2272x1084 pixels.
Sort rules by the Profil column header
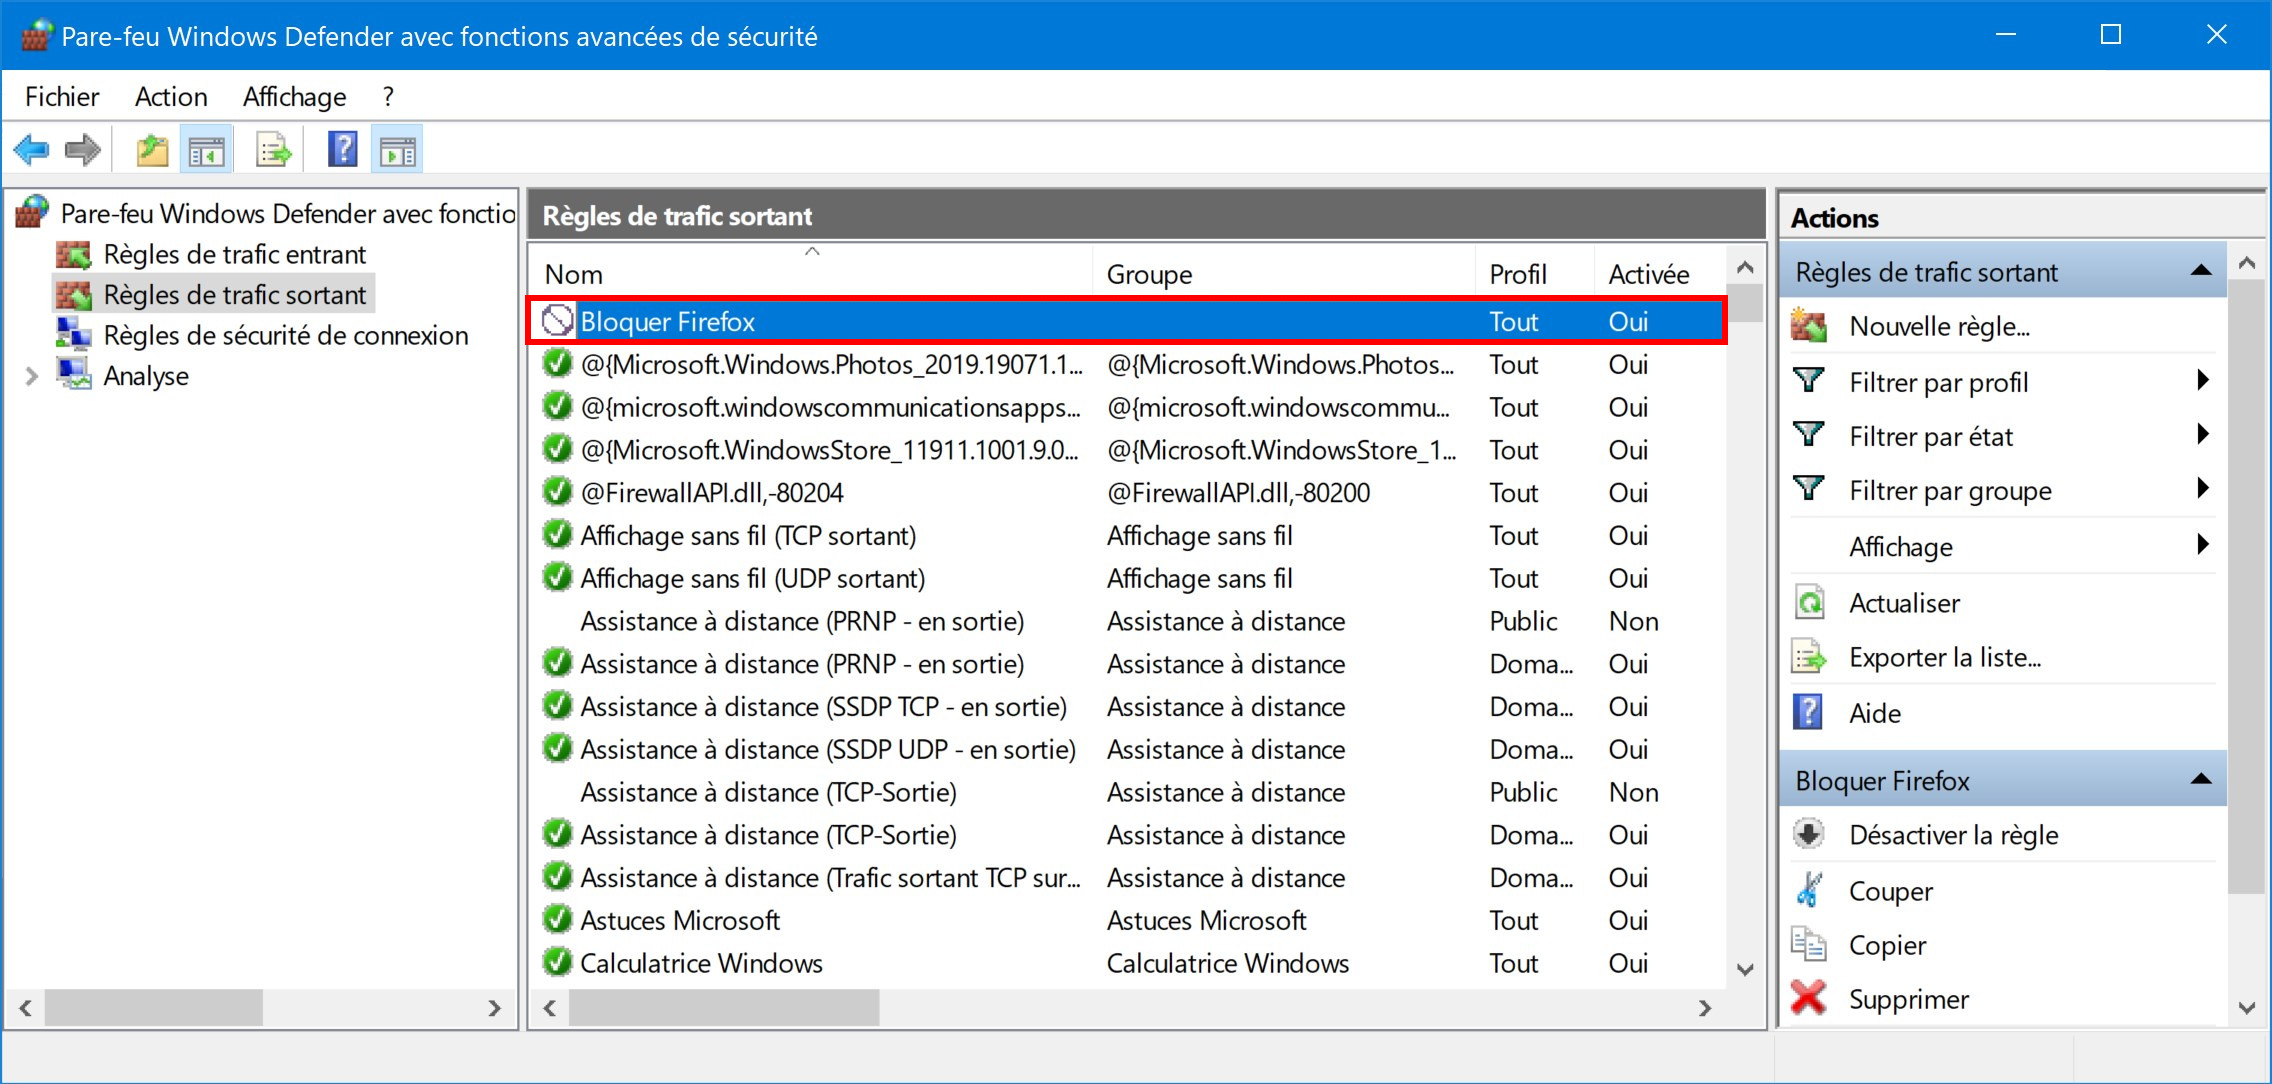click(x=1535, y=273)
